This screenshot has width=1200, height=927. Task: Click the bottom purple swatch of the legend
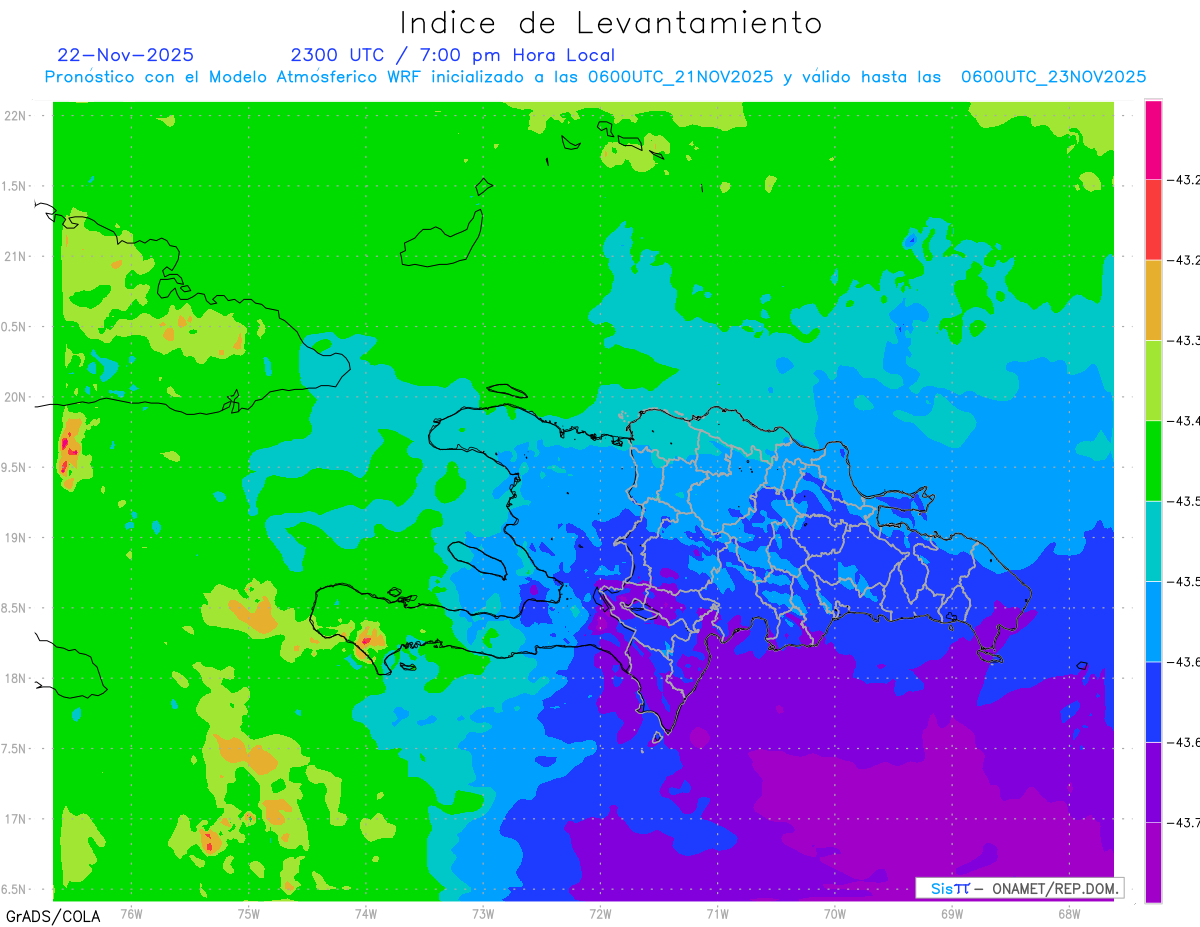click(x=1153, y=862)
